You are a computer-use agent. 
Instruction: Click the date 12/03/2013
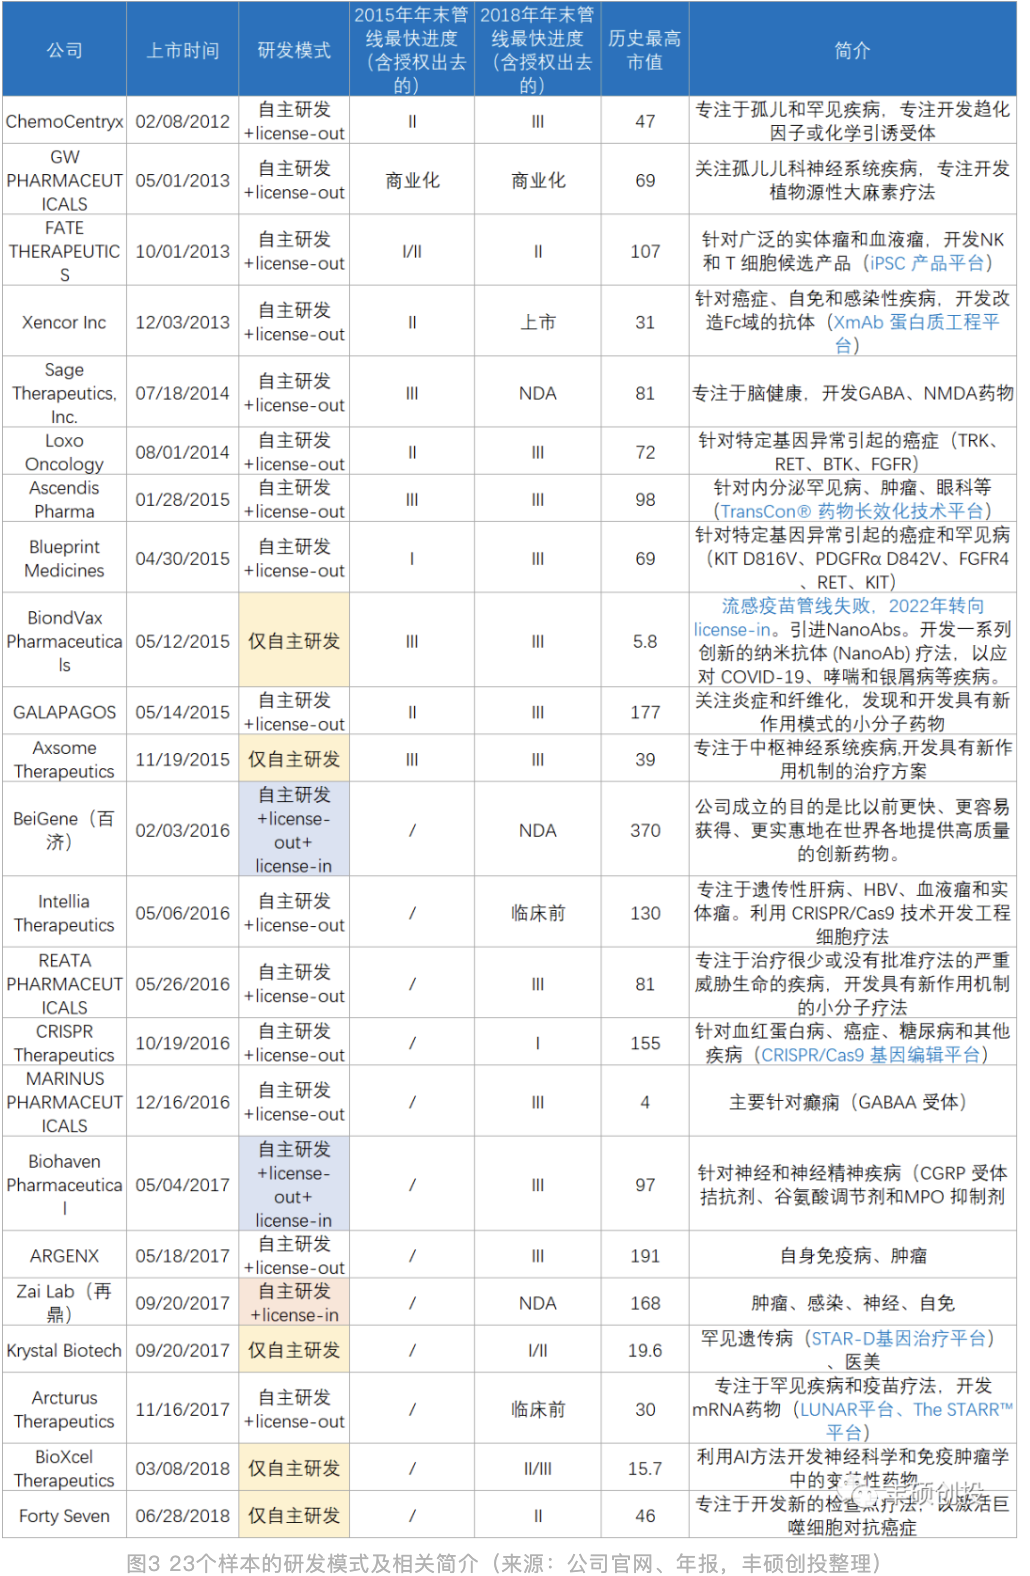pos(183,322)
